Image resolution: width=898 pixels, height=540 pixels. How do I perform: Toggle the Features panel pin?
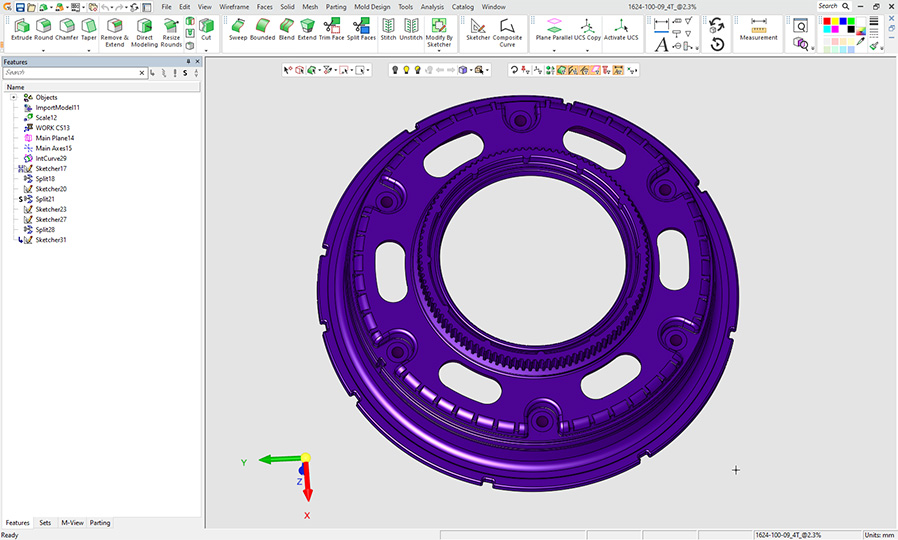click(187, 61)
